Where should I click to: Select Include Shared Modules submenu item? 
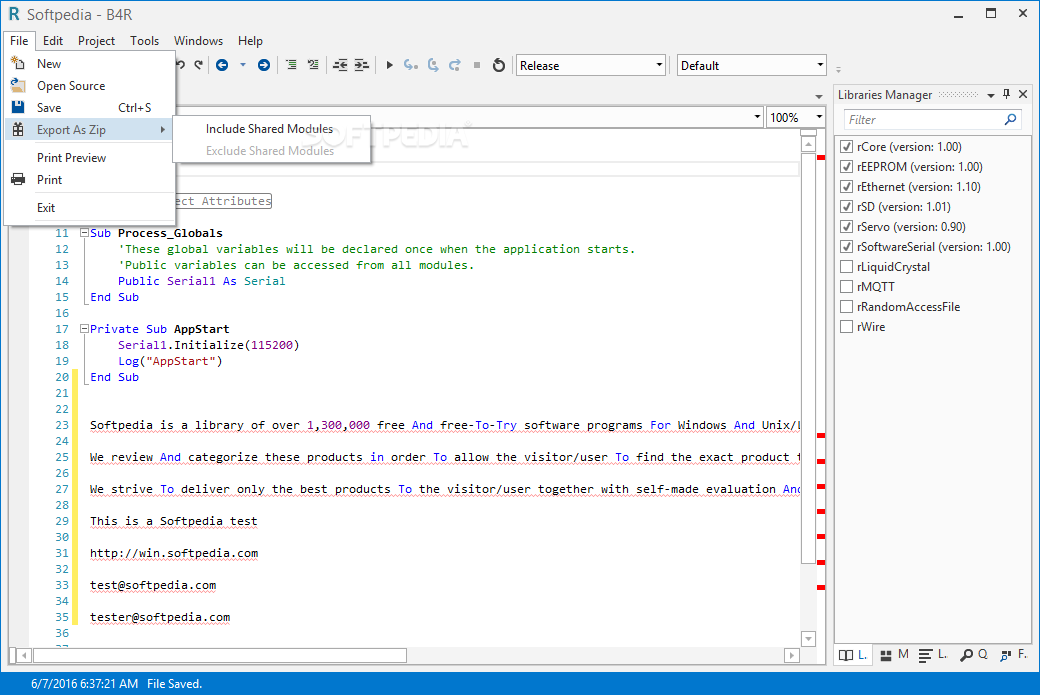[x=271, y=129]
